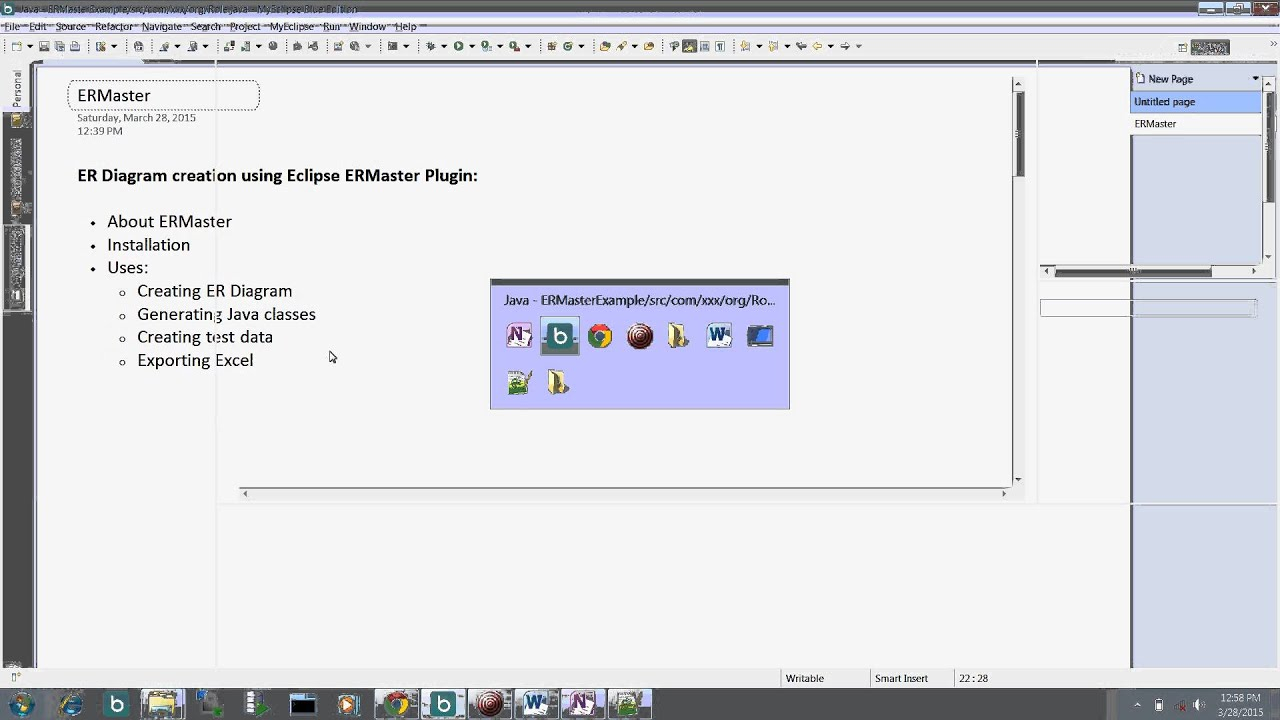The width and height of the screenshot is (1280, 720).
Task: Open the Navigate menu
Action: pyautogui.click(x=162, y=27)
